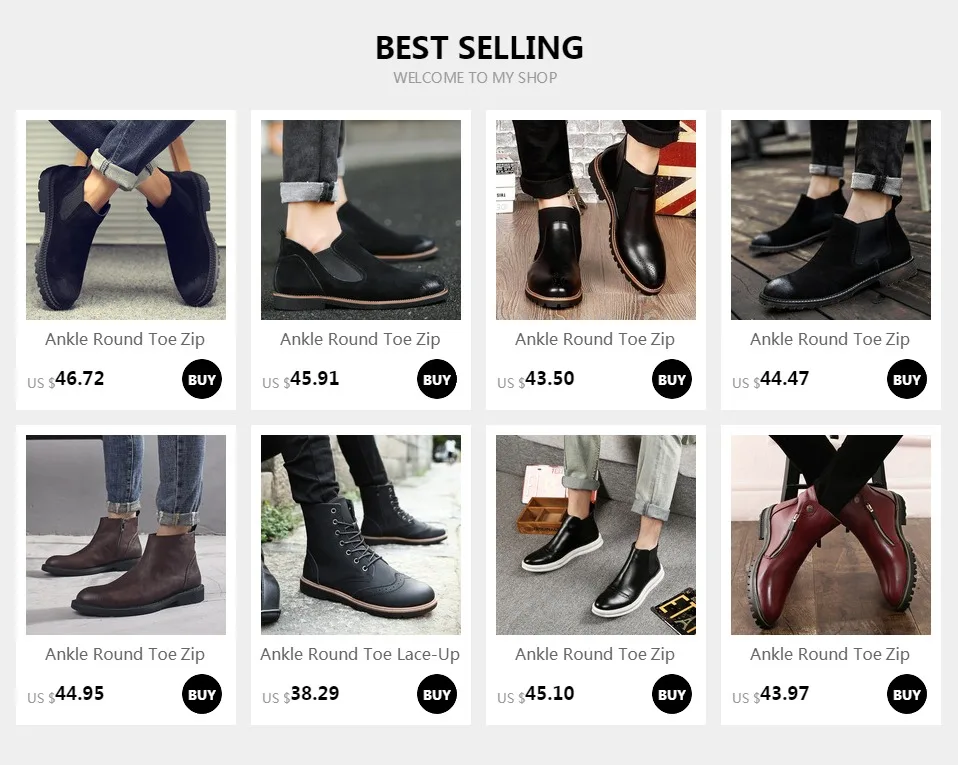Click BUY button for the $45.10 boots

(x=671, y=694)
